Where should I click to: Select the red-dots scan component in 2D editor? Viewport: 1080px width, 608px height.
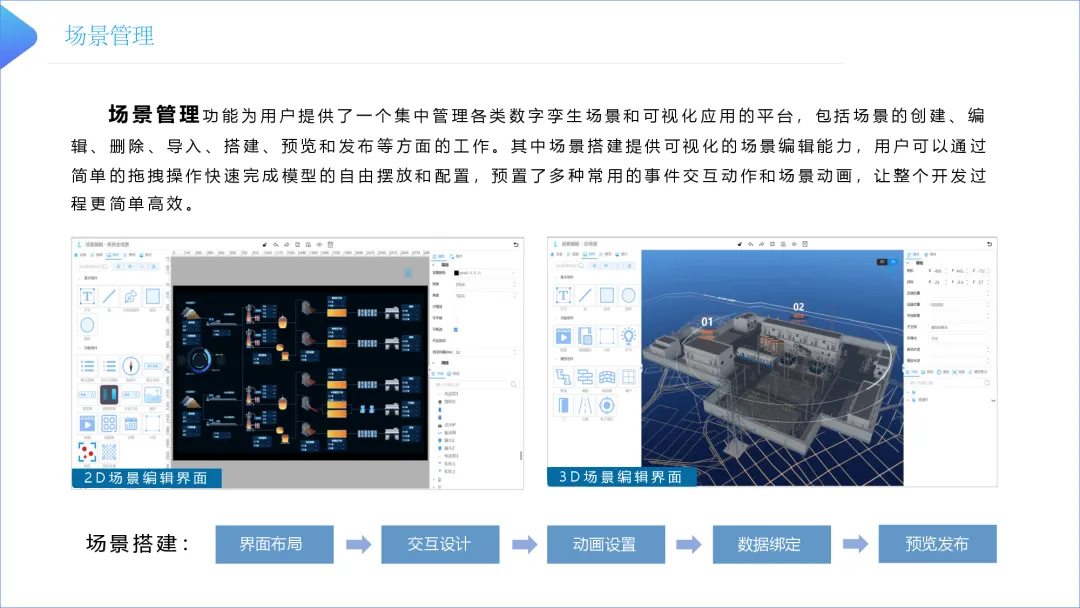87,452
